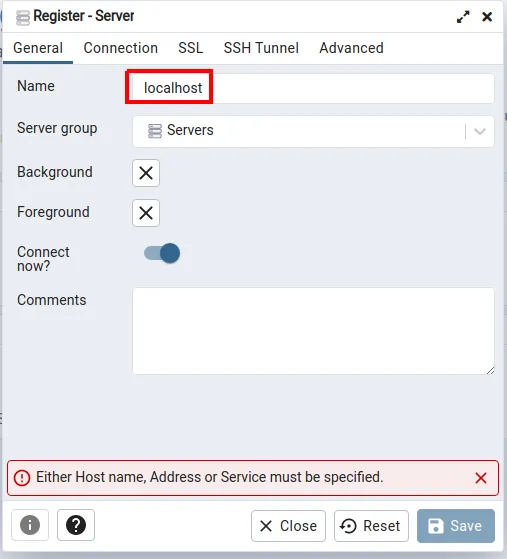Pick a Foreground color swatch

146,213
